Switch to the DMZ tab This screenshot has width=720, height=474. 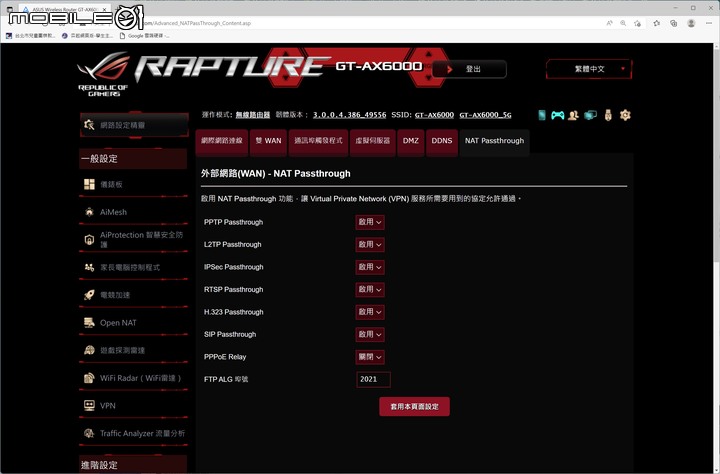point(411,141)
